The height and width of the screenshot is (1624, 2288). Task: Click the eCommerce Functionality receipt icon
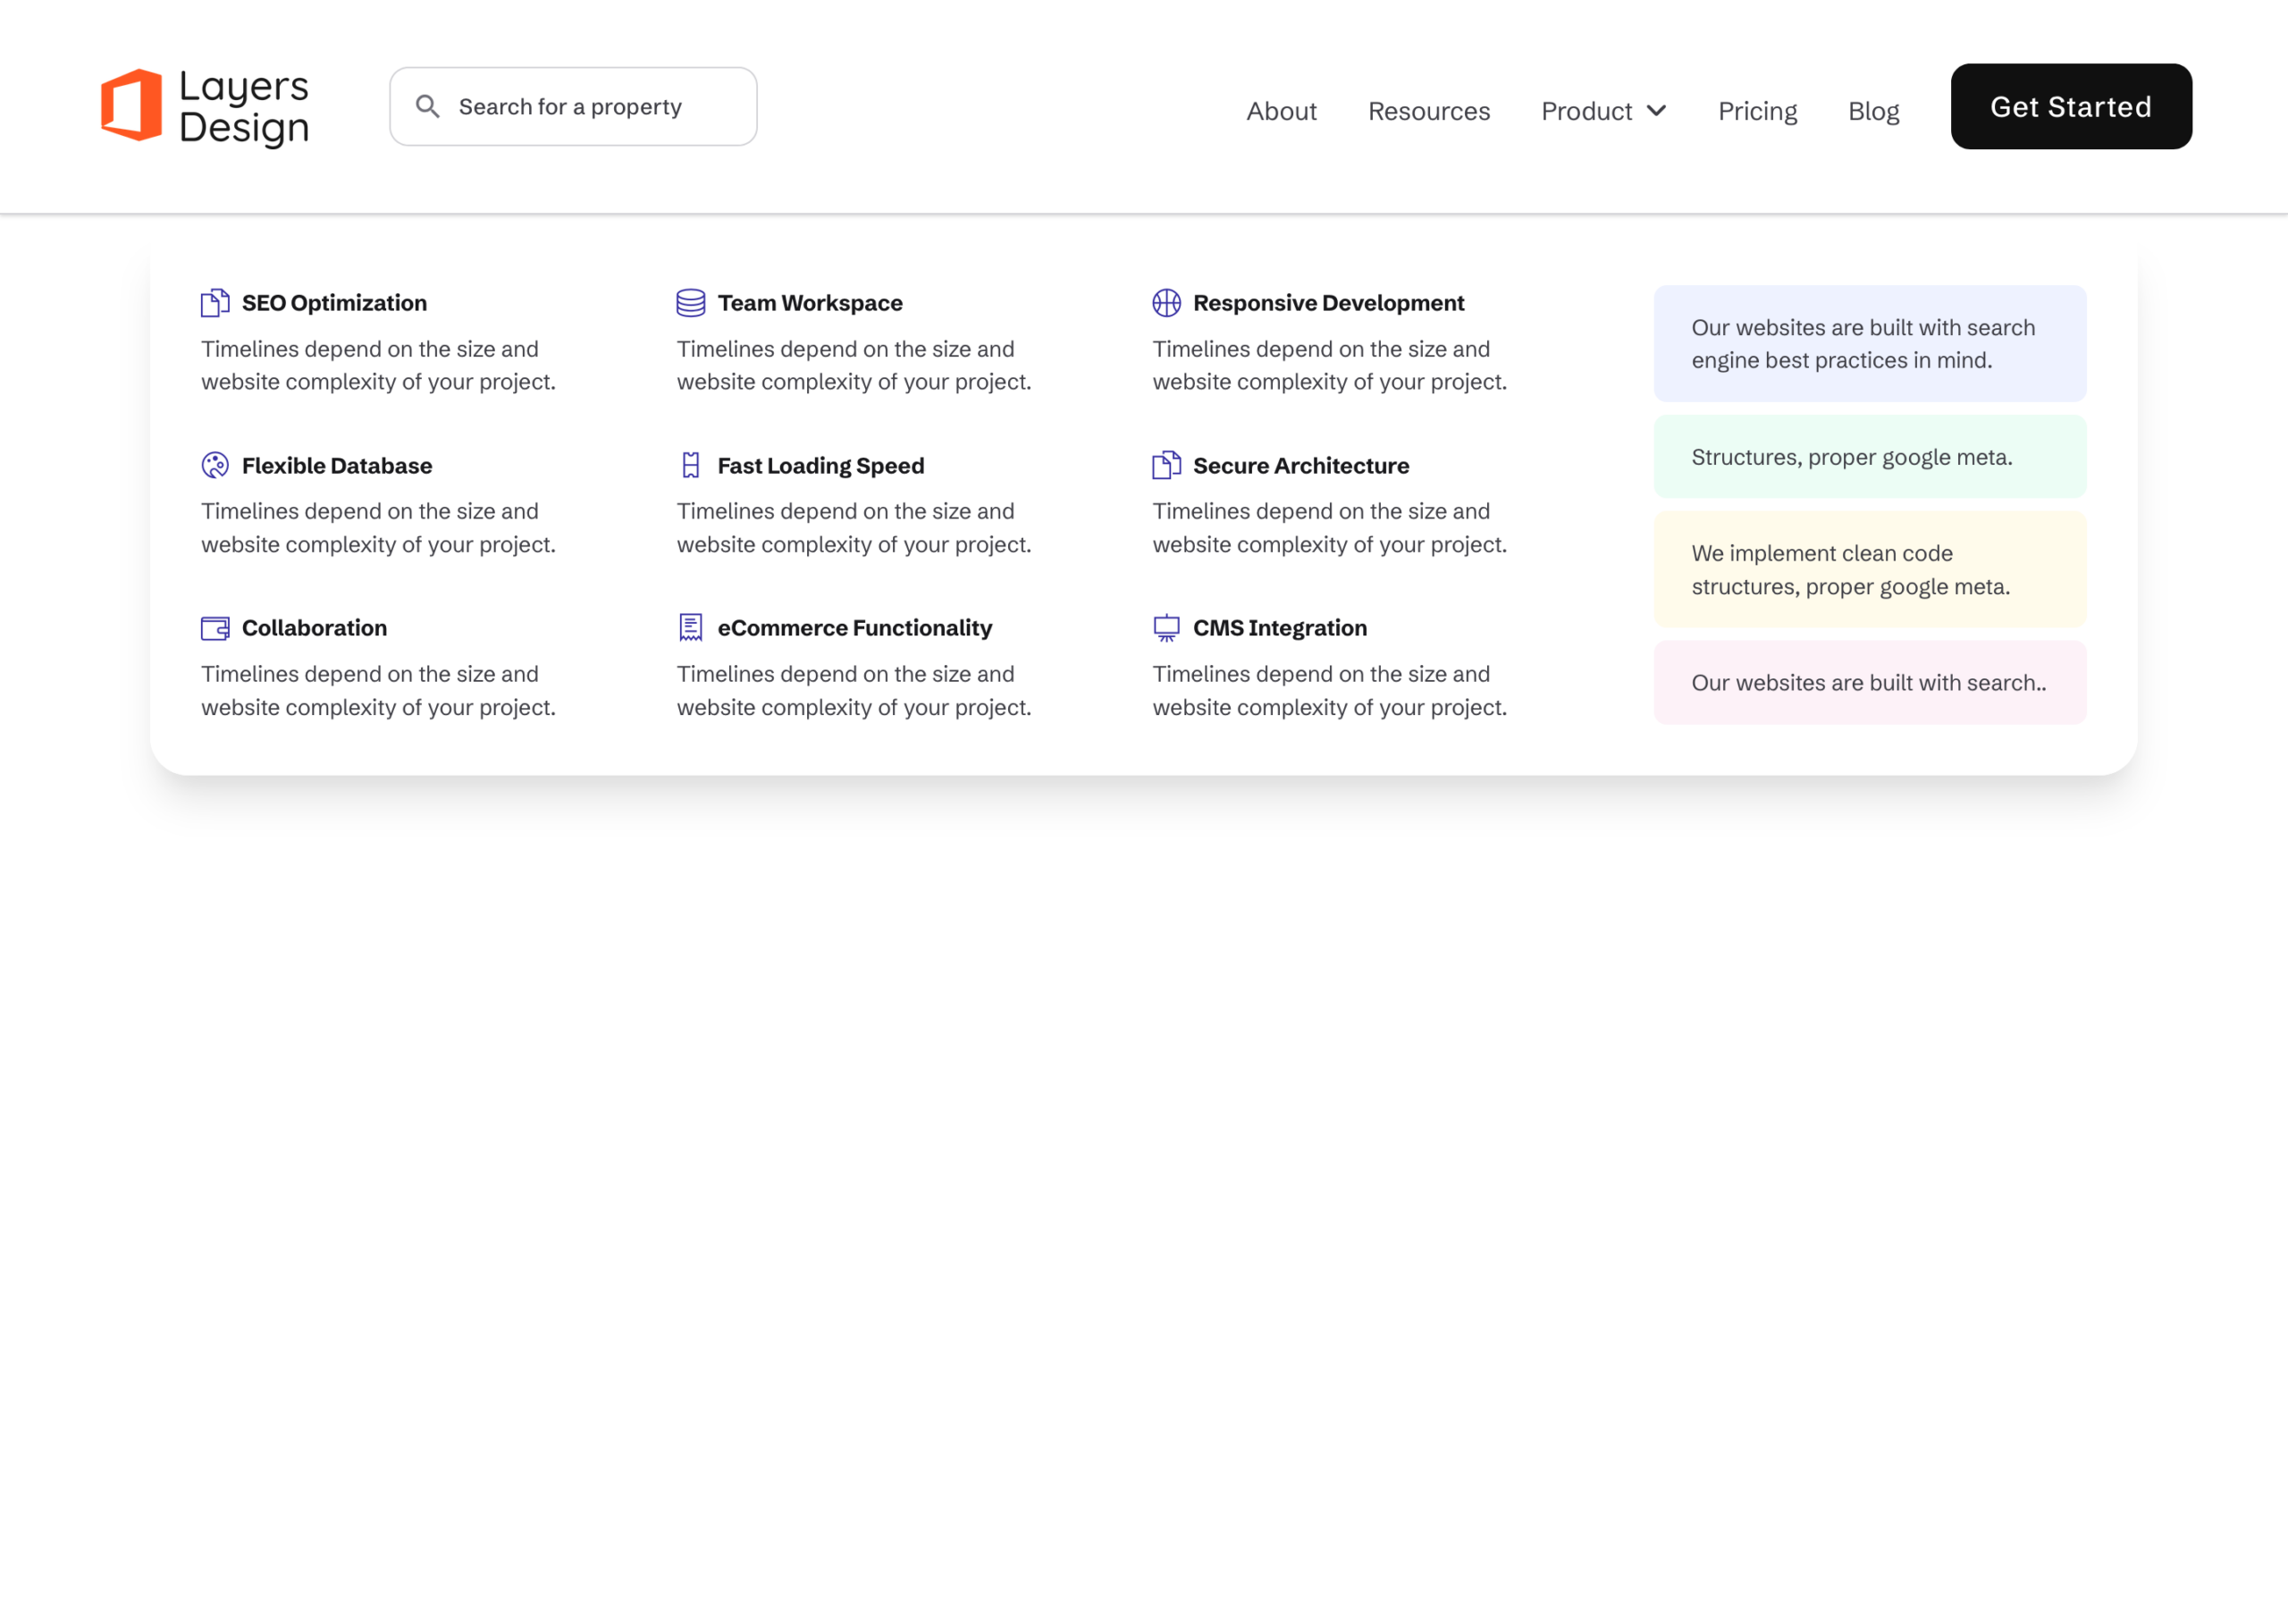[691, 628]
